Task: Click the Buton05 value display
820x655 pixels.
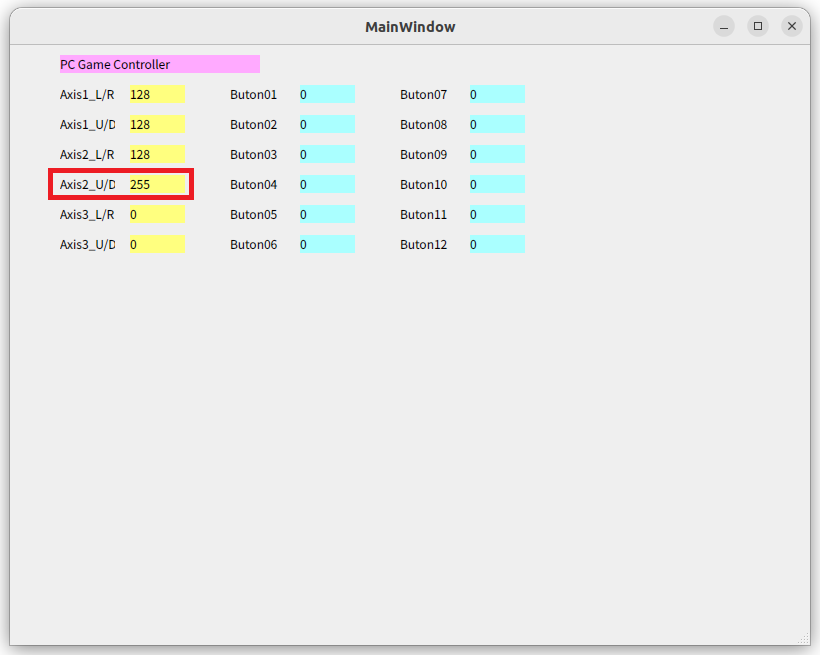Action: click(325, 214)
